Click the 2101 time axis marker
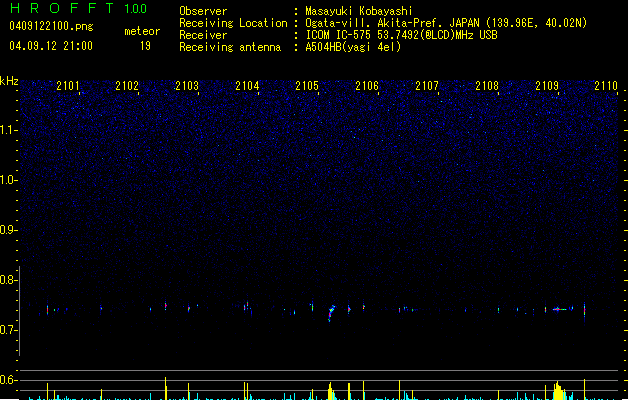The image size is (629, 400). point(68,86)
